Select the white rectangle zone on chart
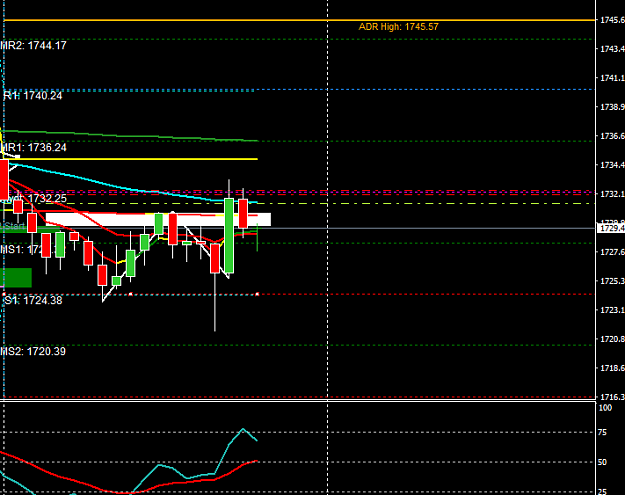The height and width of the screenshot is (495, 625). [158, 220]
